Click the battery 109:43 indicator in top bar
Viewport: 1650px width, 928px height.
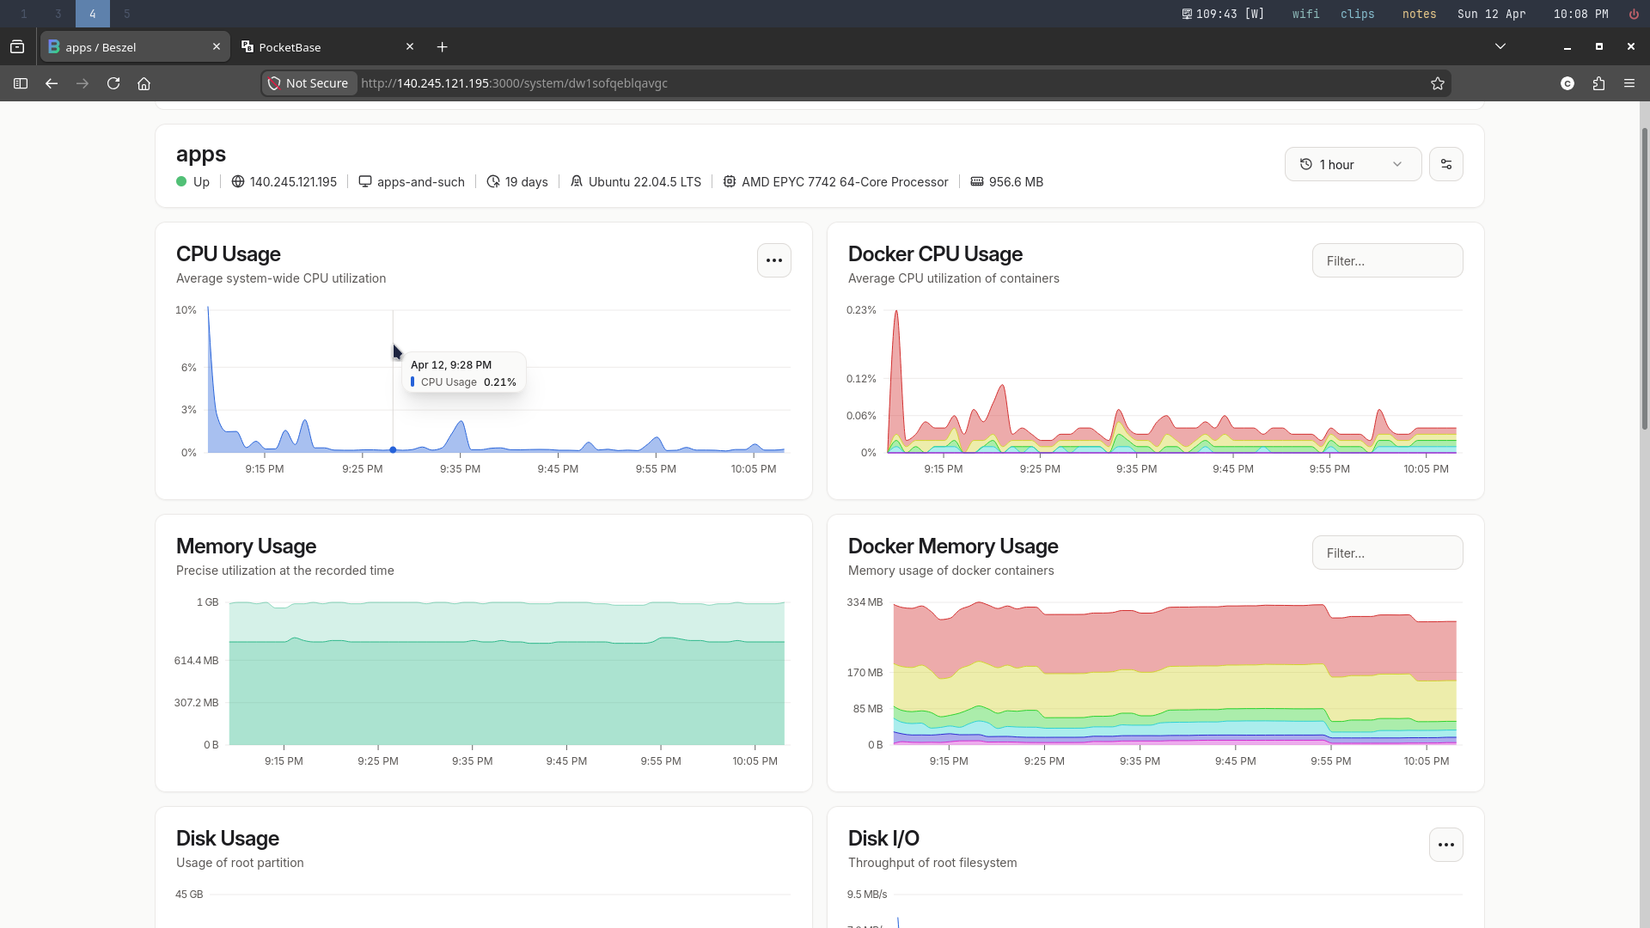pos(1223,14)
